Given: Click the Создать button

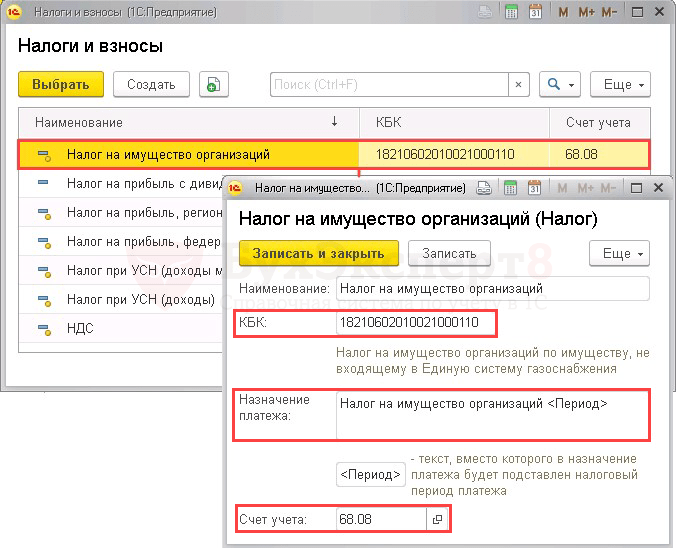Looking at the screenshot, I should [x=151, y=84].
